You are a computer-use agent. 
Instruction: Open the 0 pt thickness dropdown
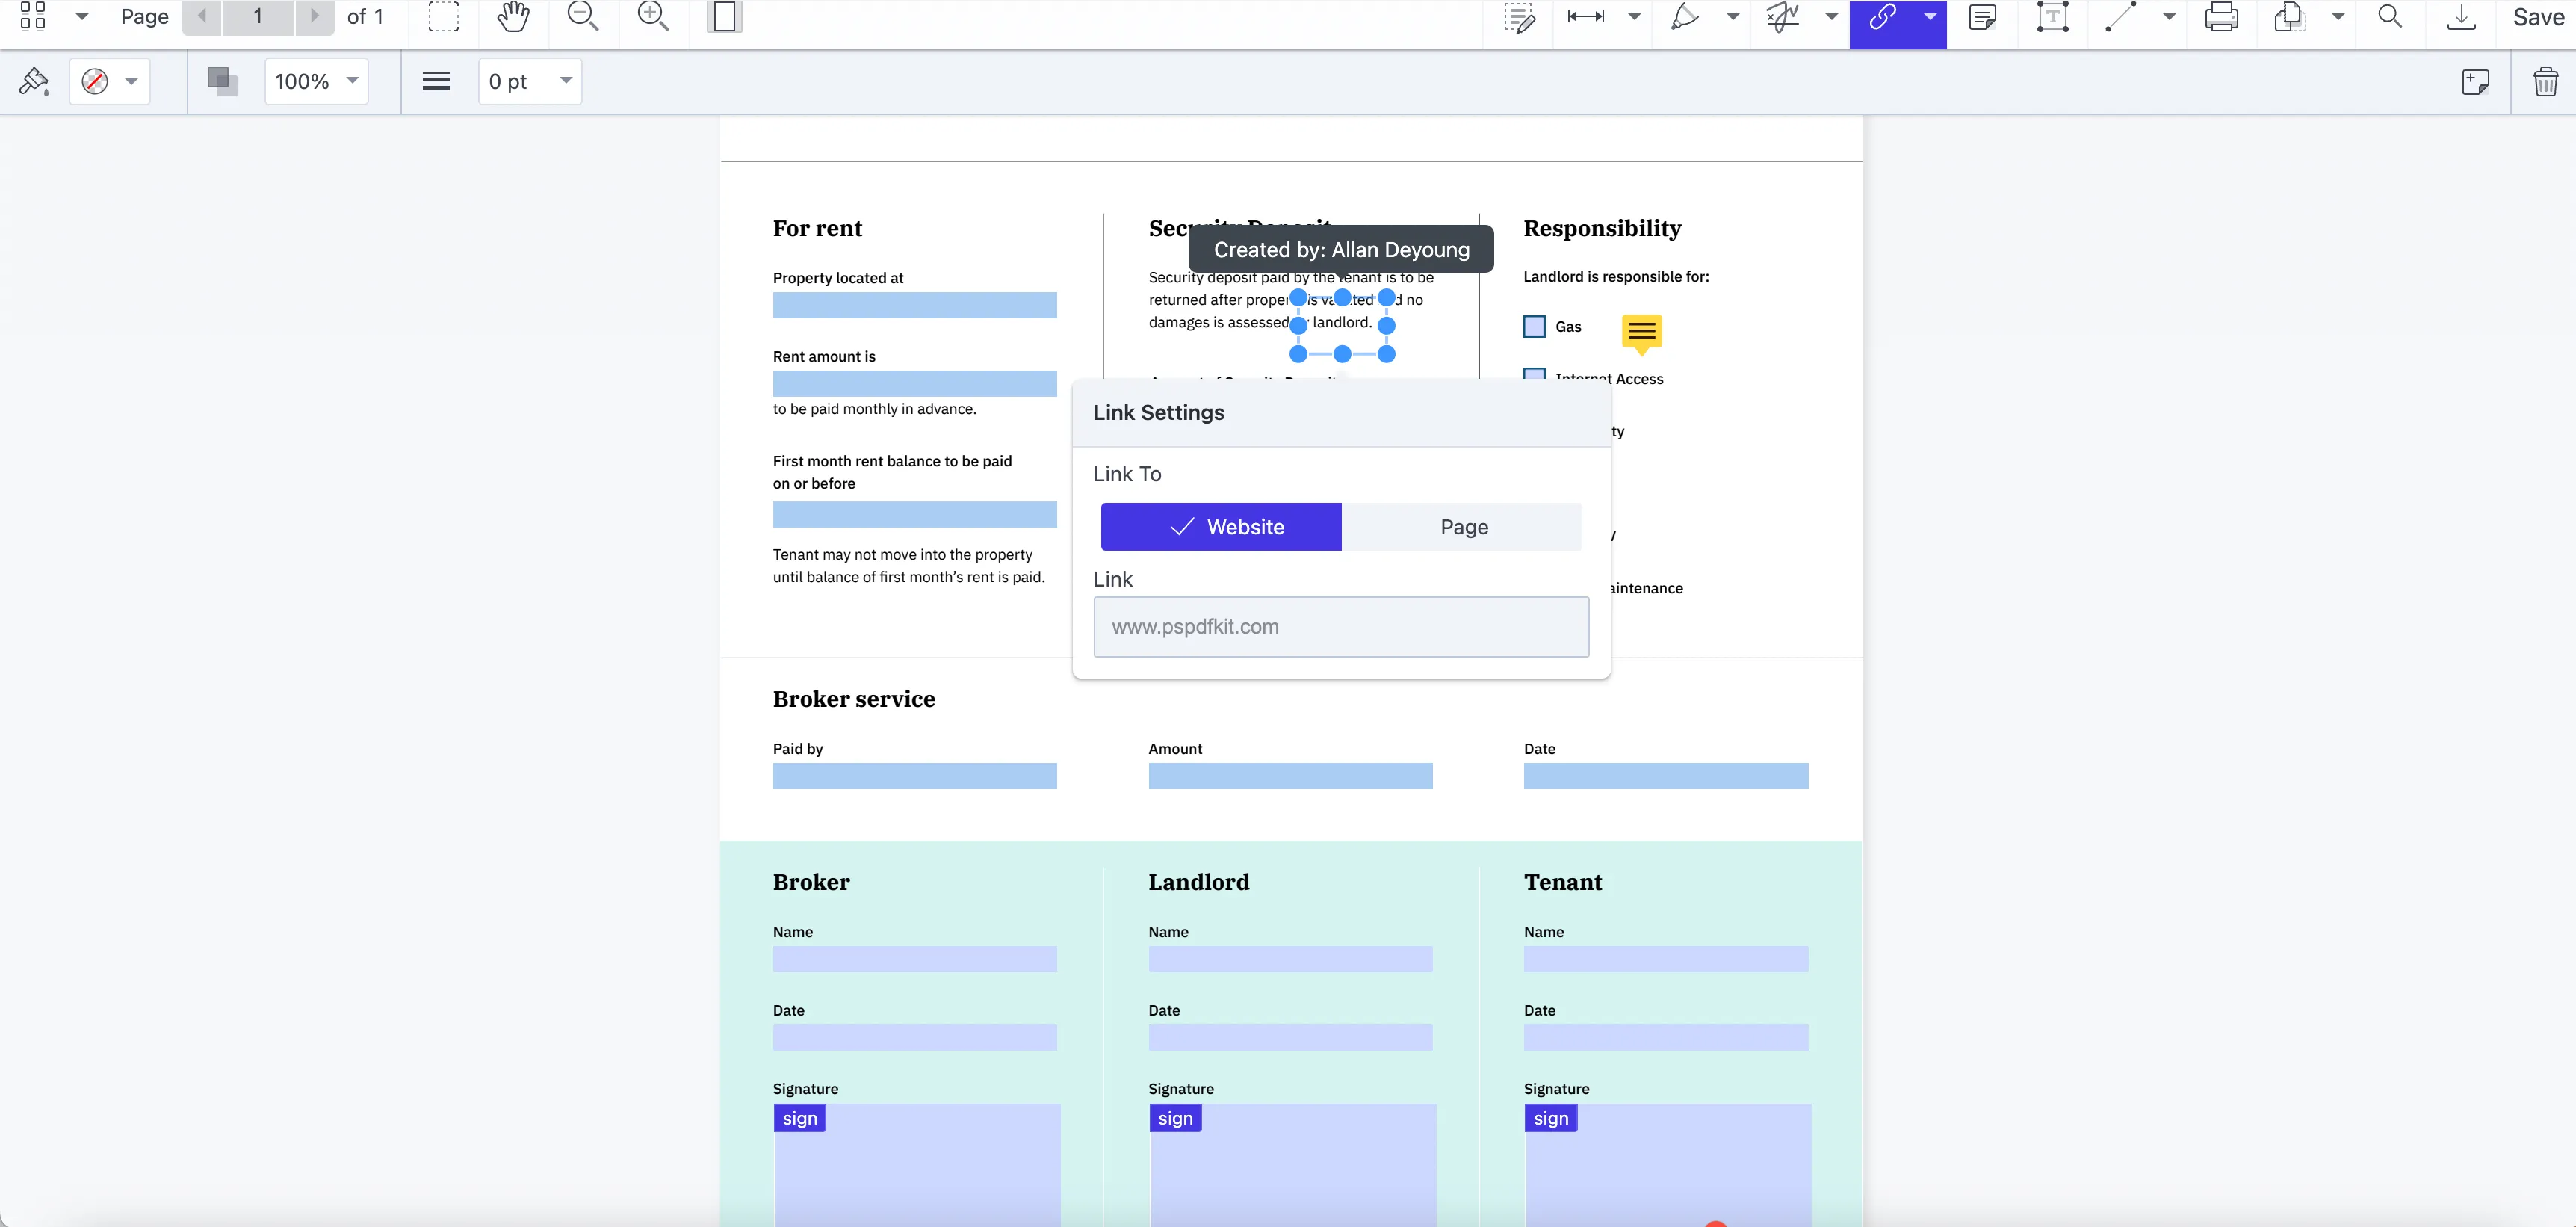530,81
